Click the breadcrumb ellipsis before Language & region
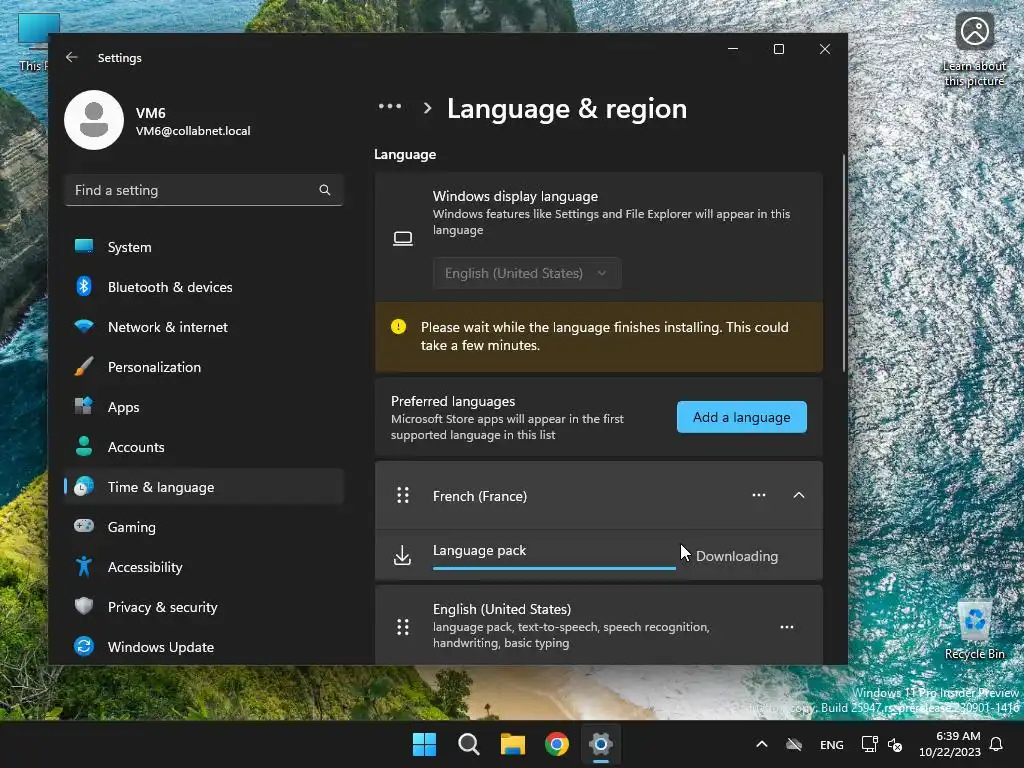Viewport: 1024px width, 768px height. tap(390, 106)
